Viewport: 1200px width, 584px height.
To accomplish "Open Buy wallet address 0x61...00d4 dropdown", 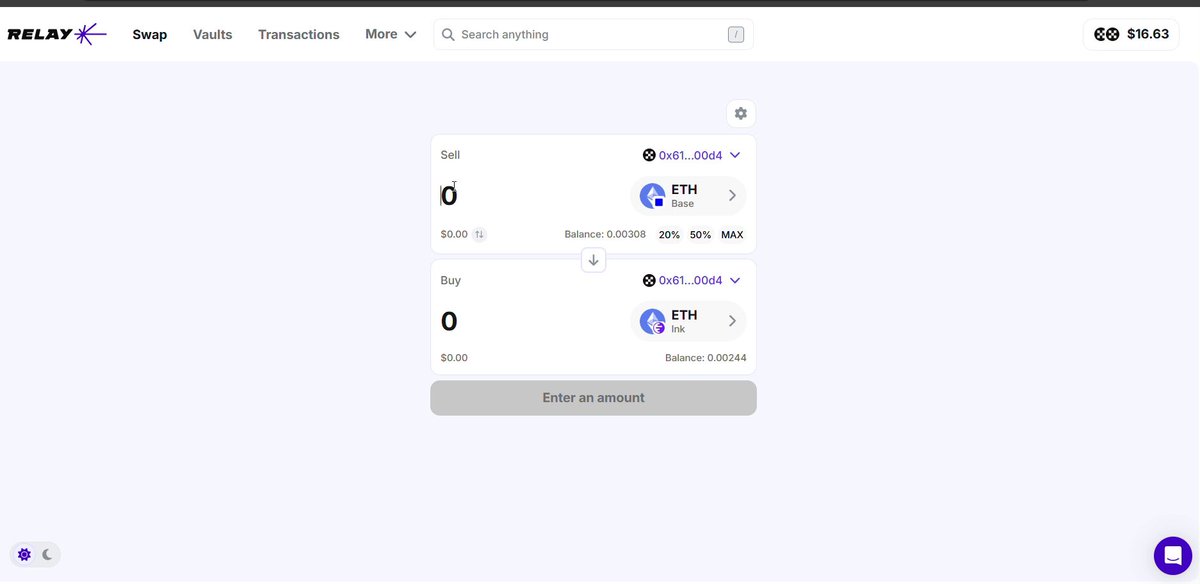I will (x=691, y=280).
